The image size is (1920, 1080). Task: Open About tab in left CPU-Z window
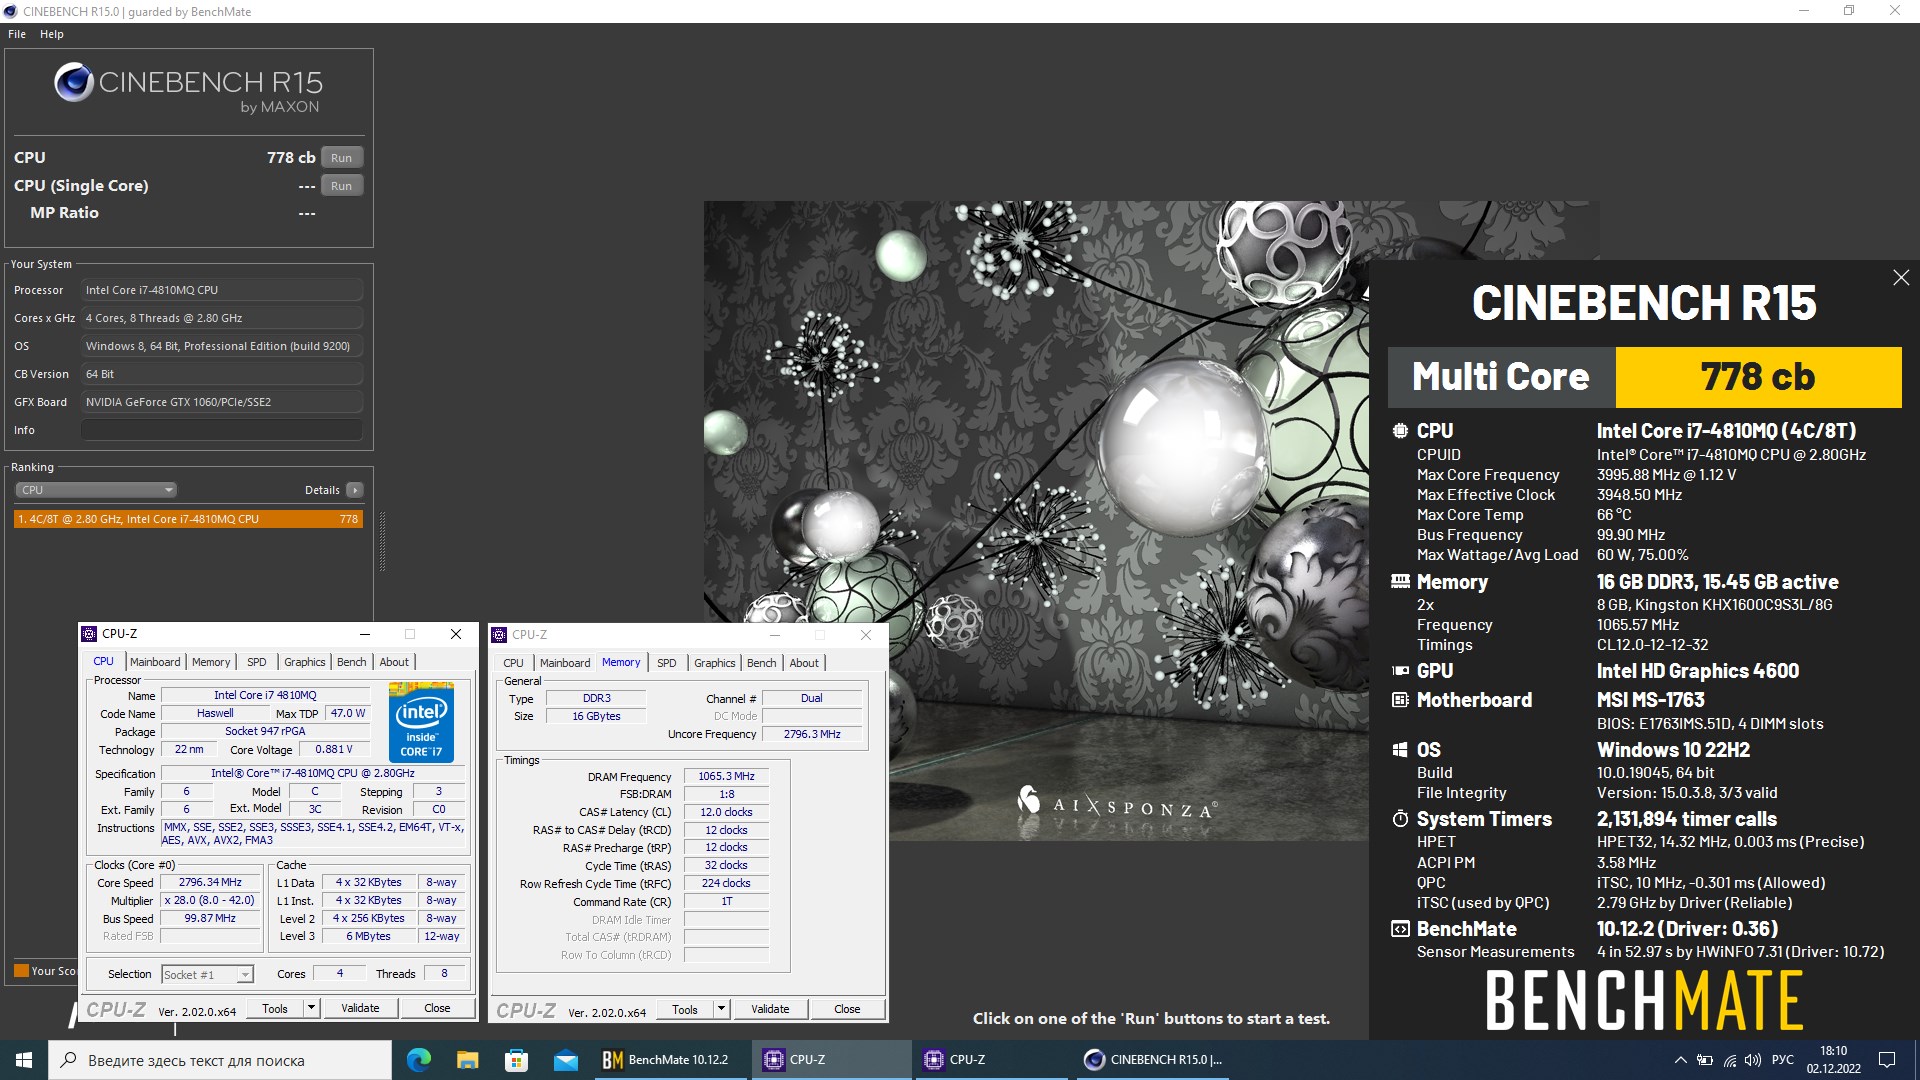[394, 662]
